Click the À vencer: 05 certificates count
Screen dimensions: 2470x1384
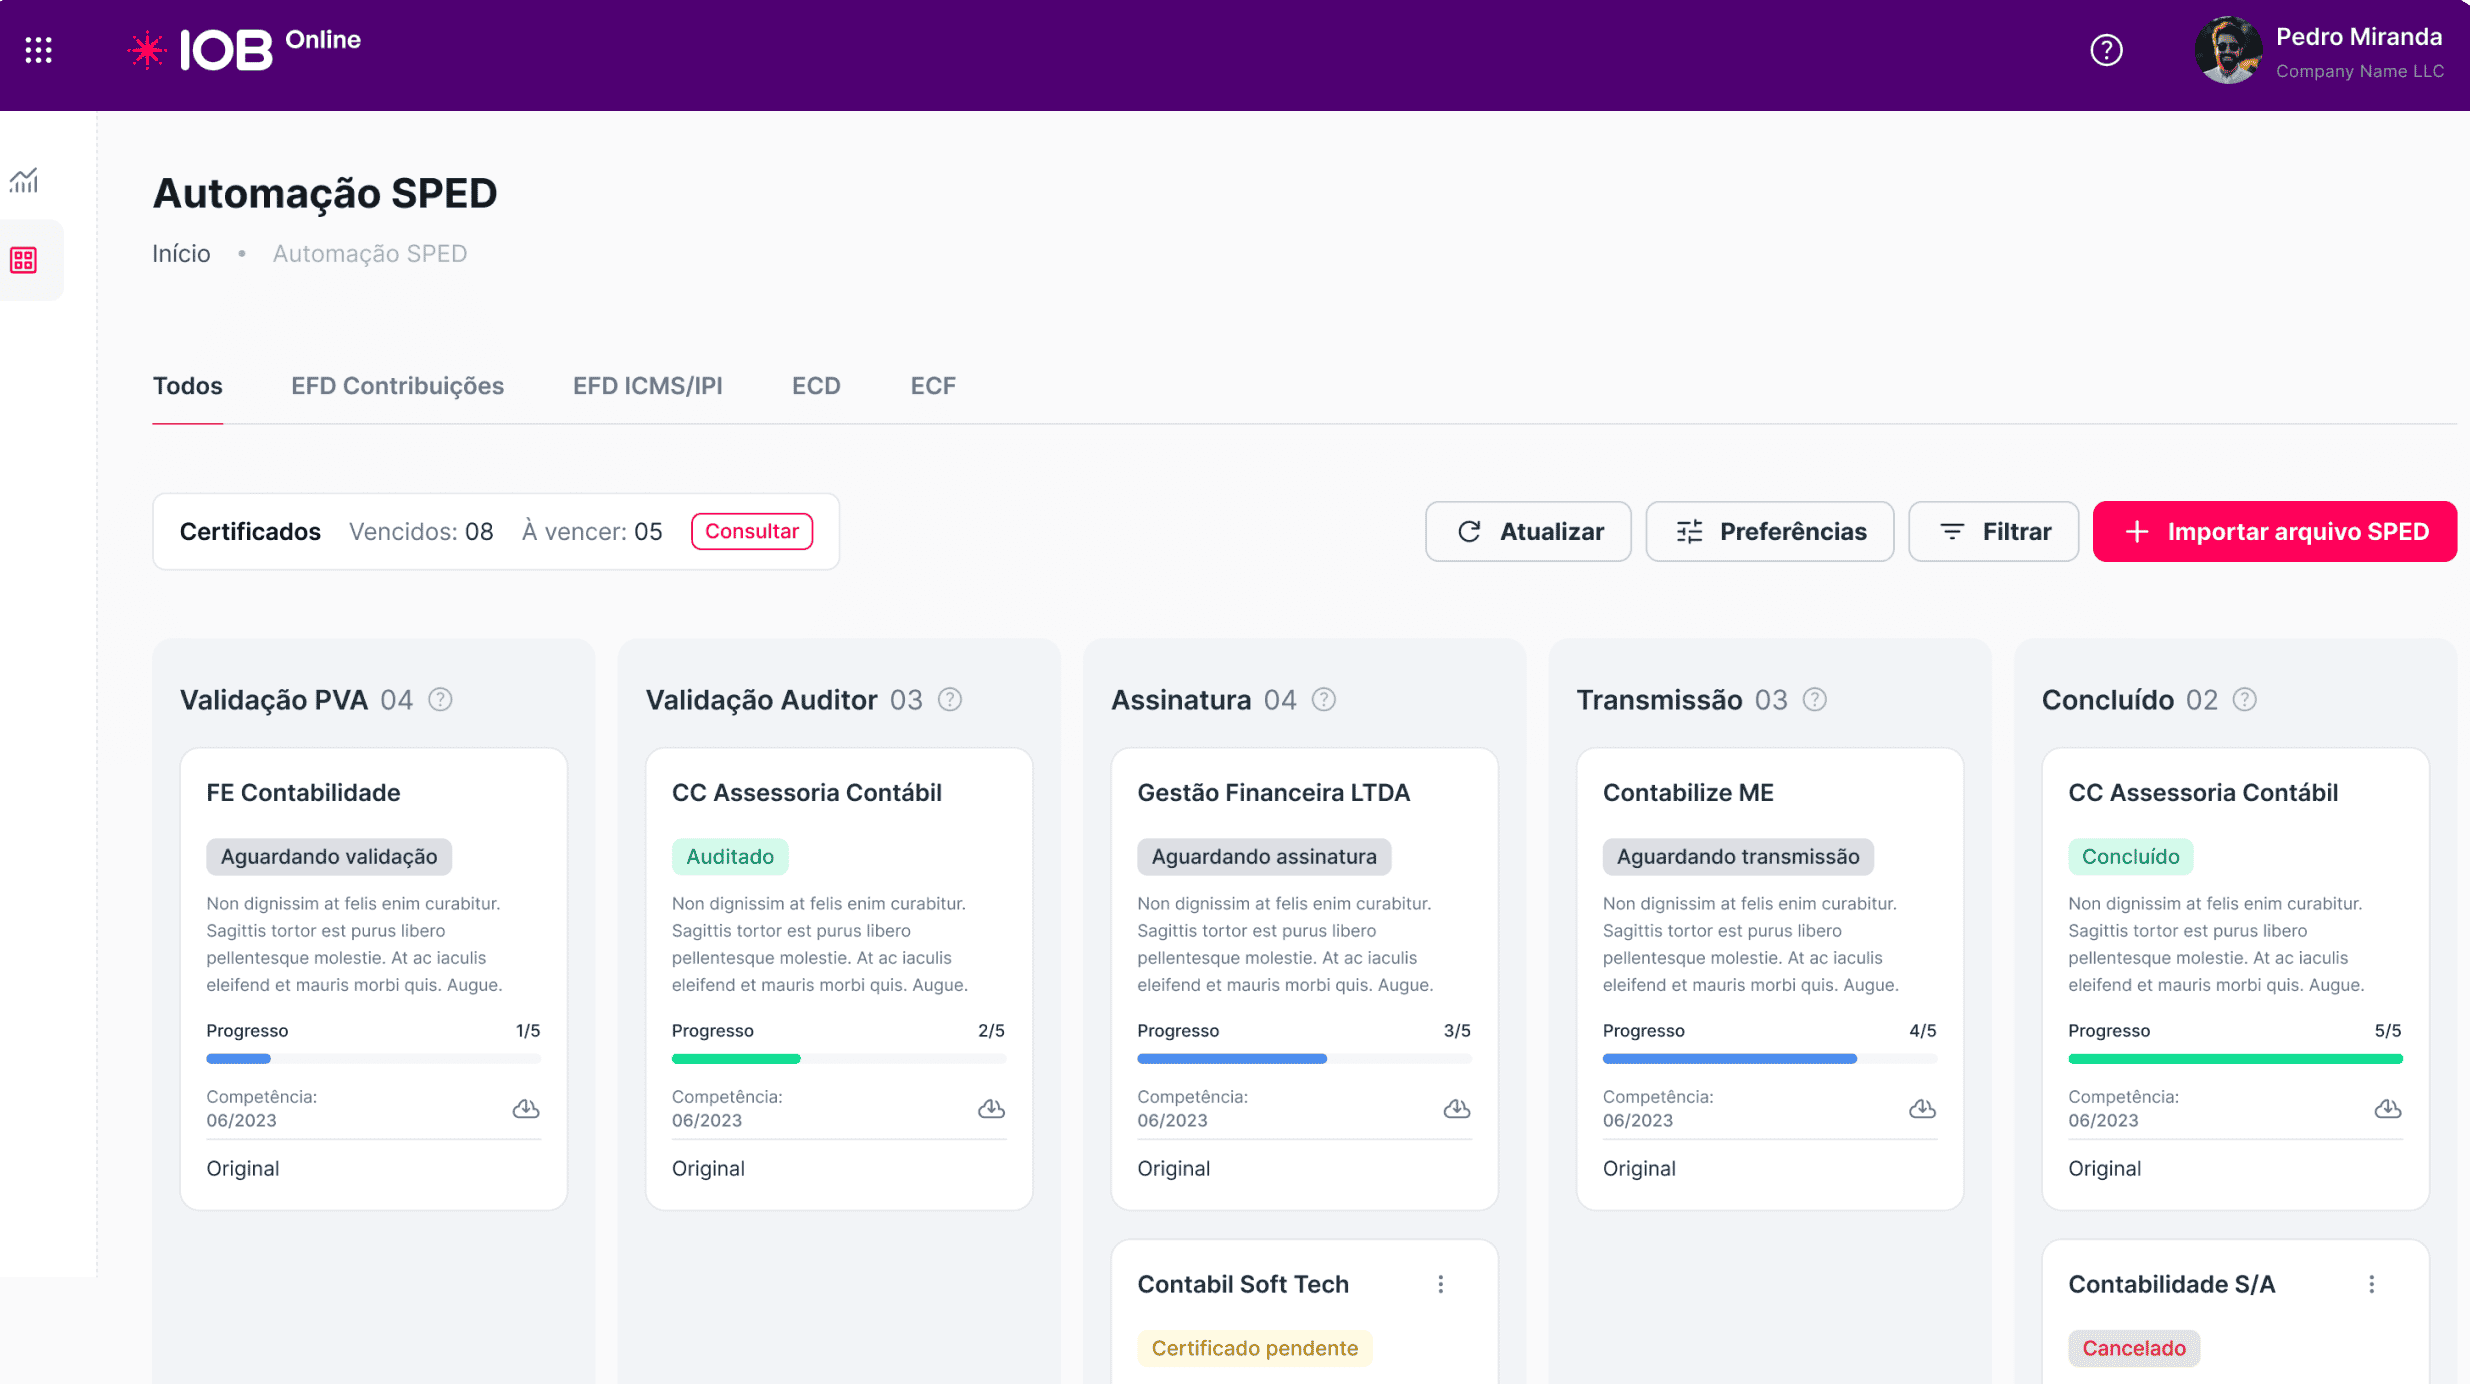point(592,532)
